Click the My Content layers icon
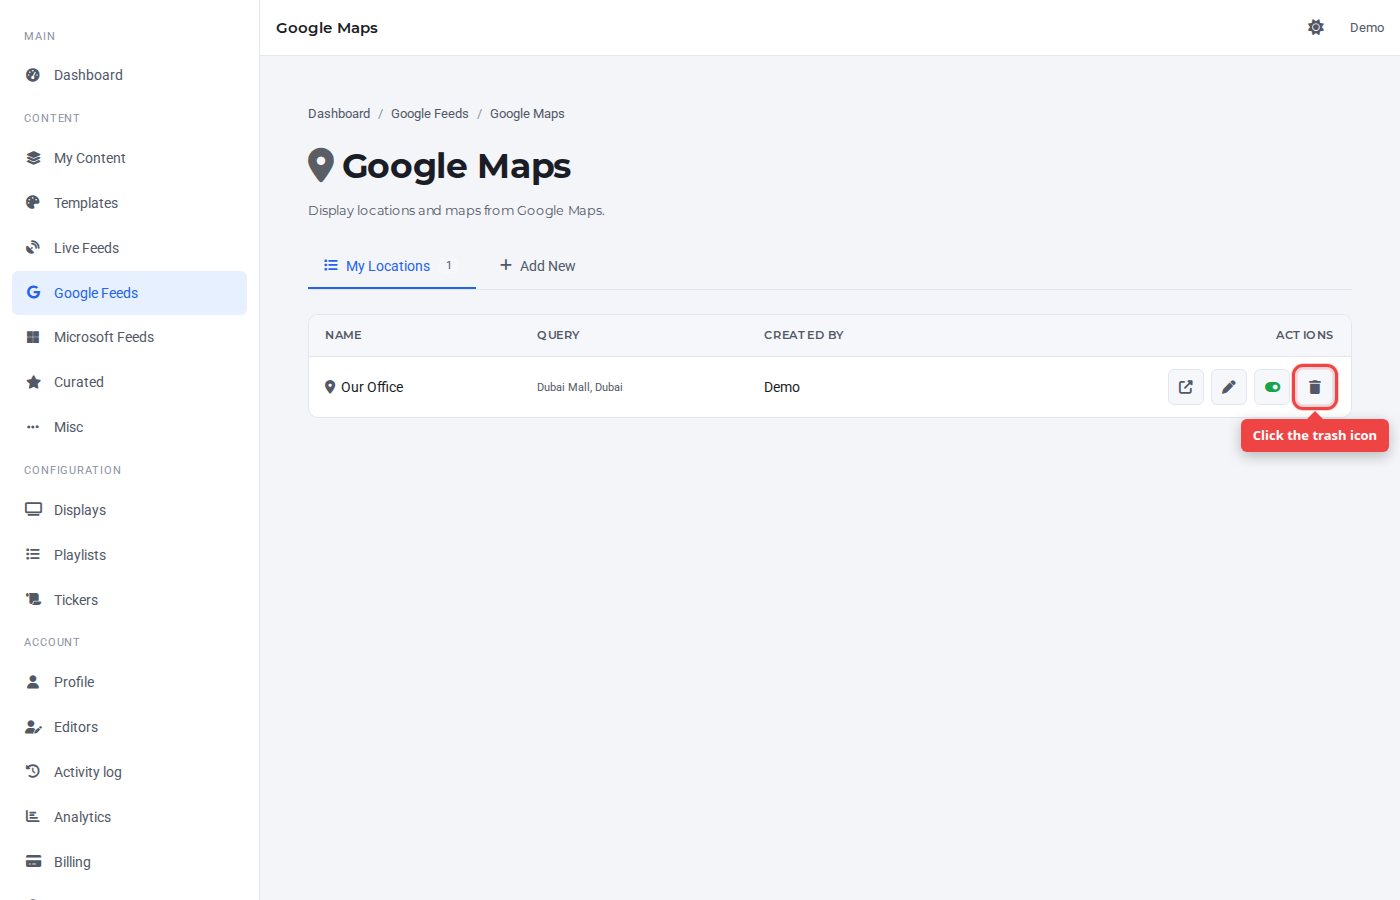Screen dimensions: 1400x900 coord(33,158)
